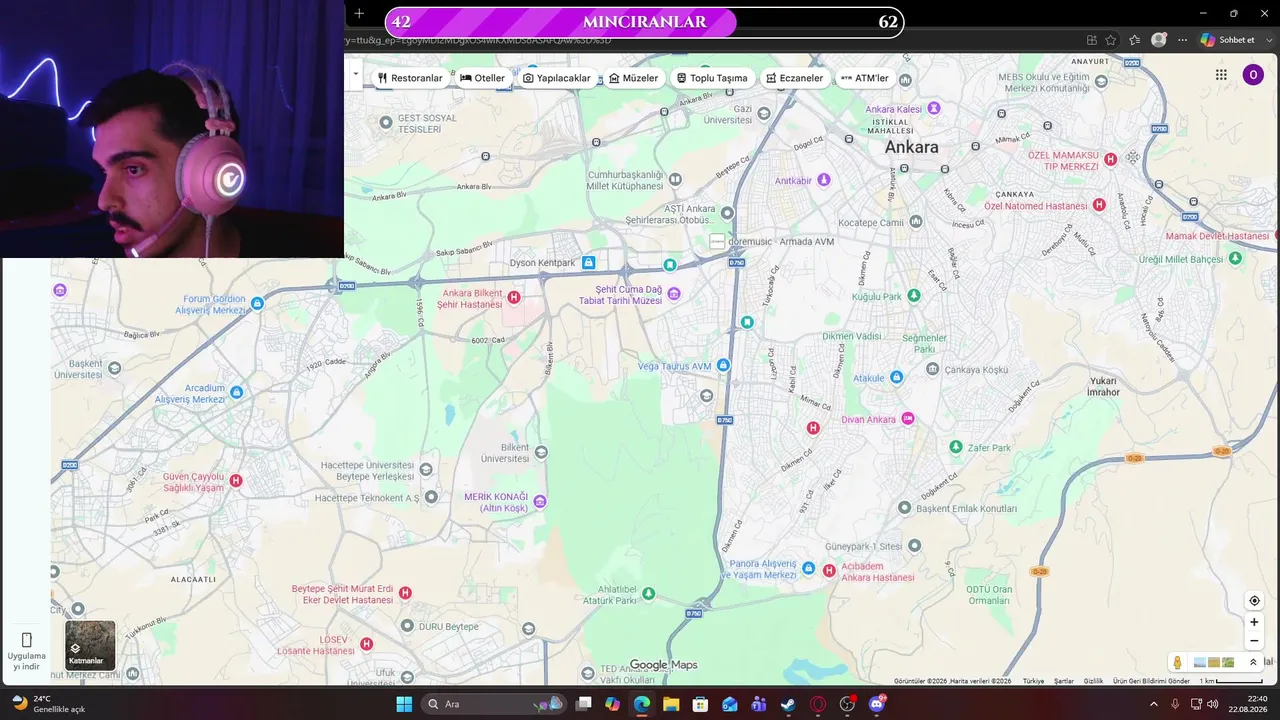Screen dimensions: 1280x720
Task: Select the Ankara Kalesi marker
Action: click(x=934, y=108)
